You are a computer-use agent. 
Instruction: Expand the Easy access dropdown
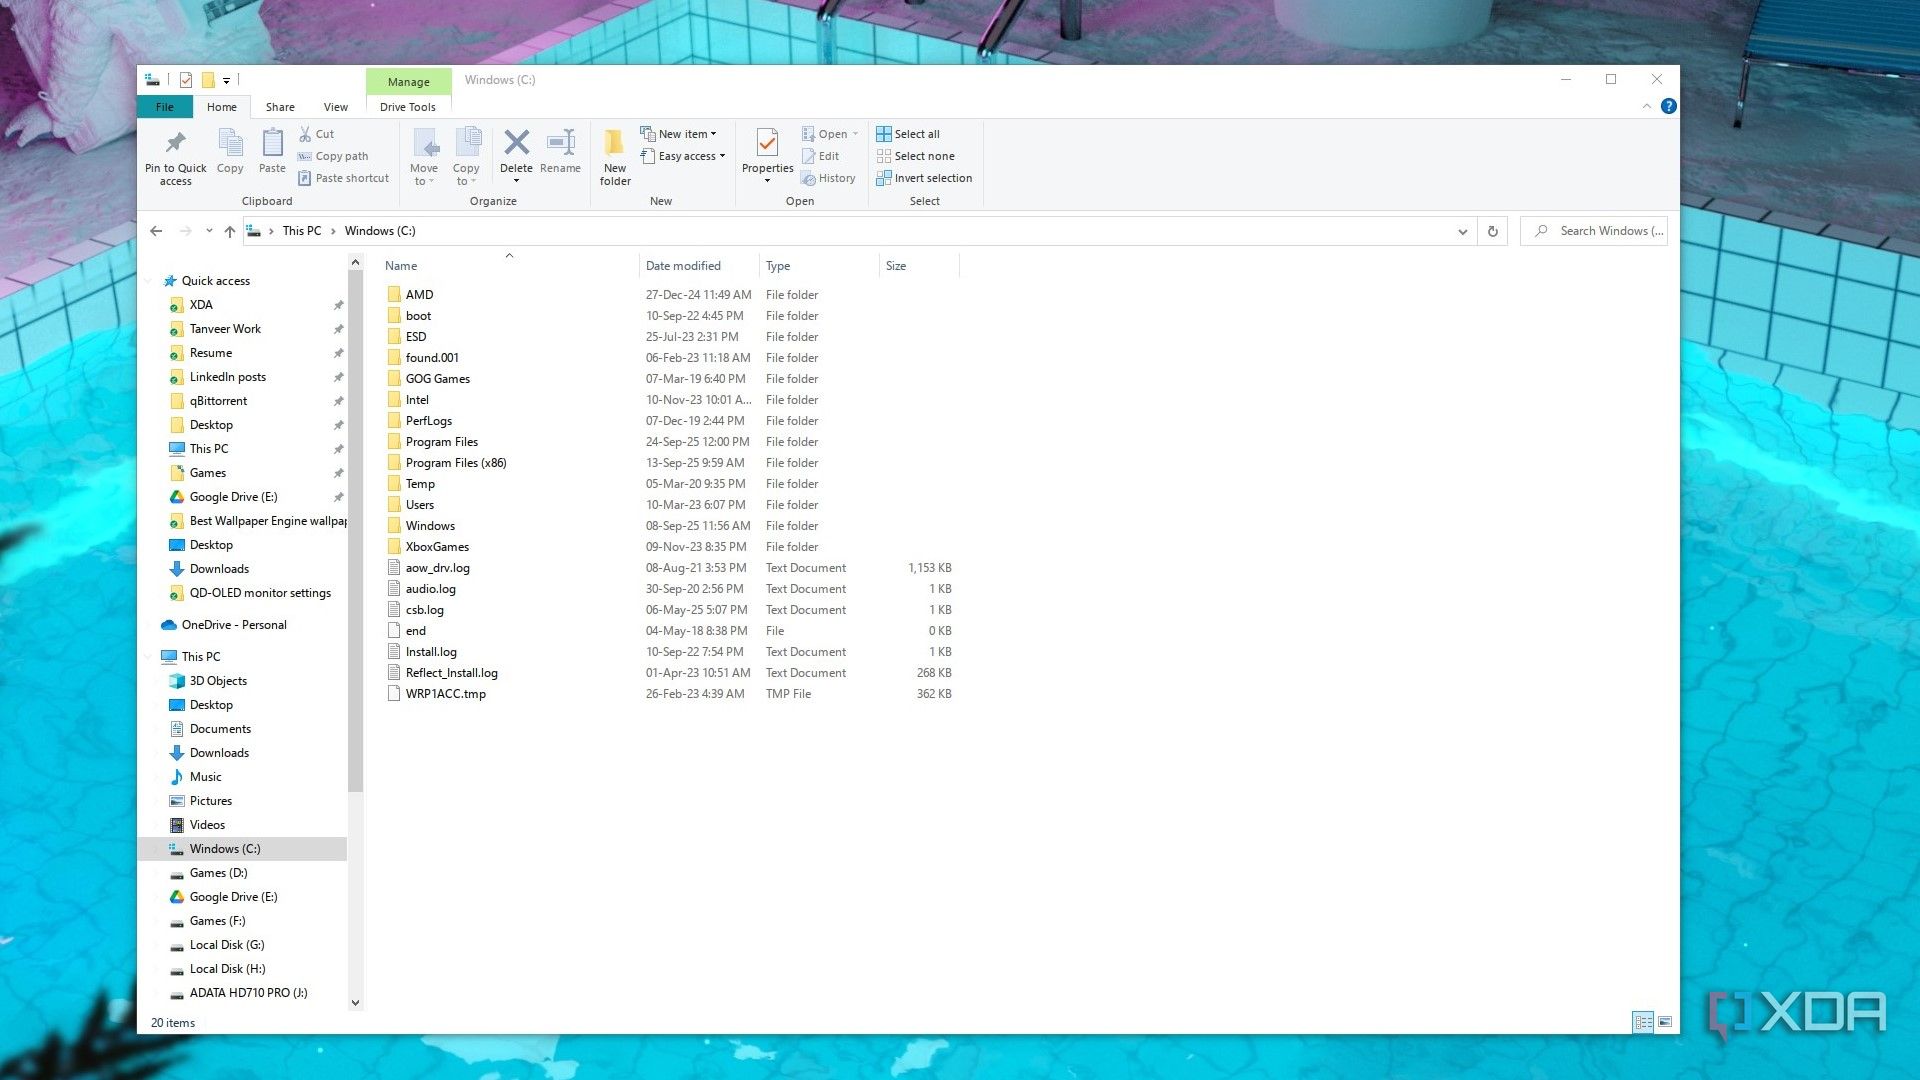pyautogui.click(x=683, y=156)
